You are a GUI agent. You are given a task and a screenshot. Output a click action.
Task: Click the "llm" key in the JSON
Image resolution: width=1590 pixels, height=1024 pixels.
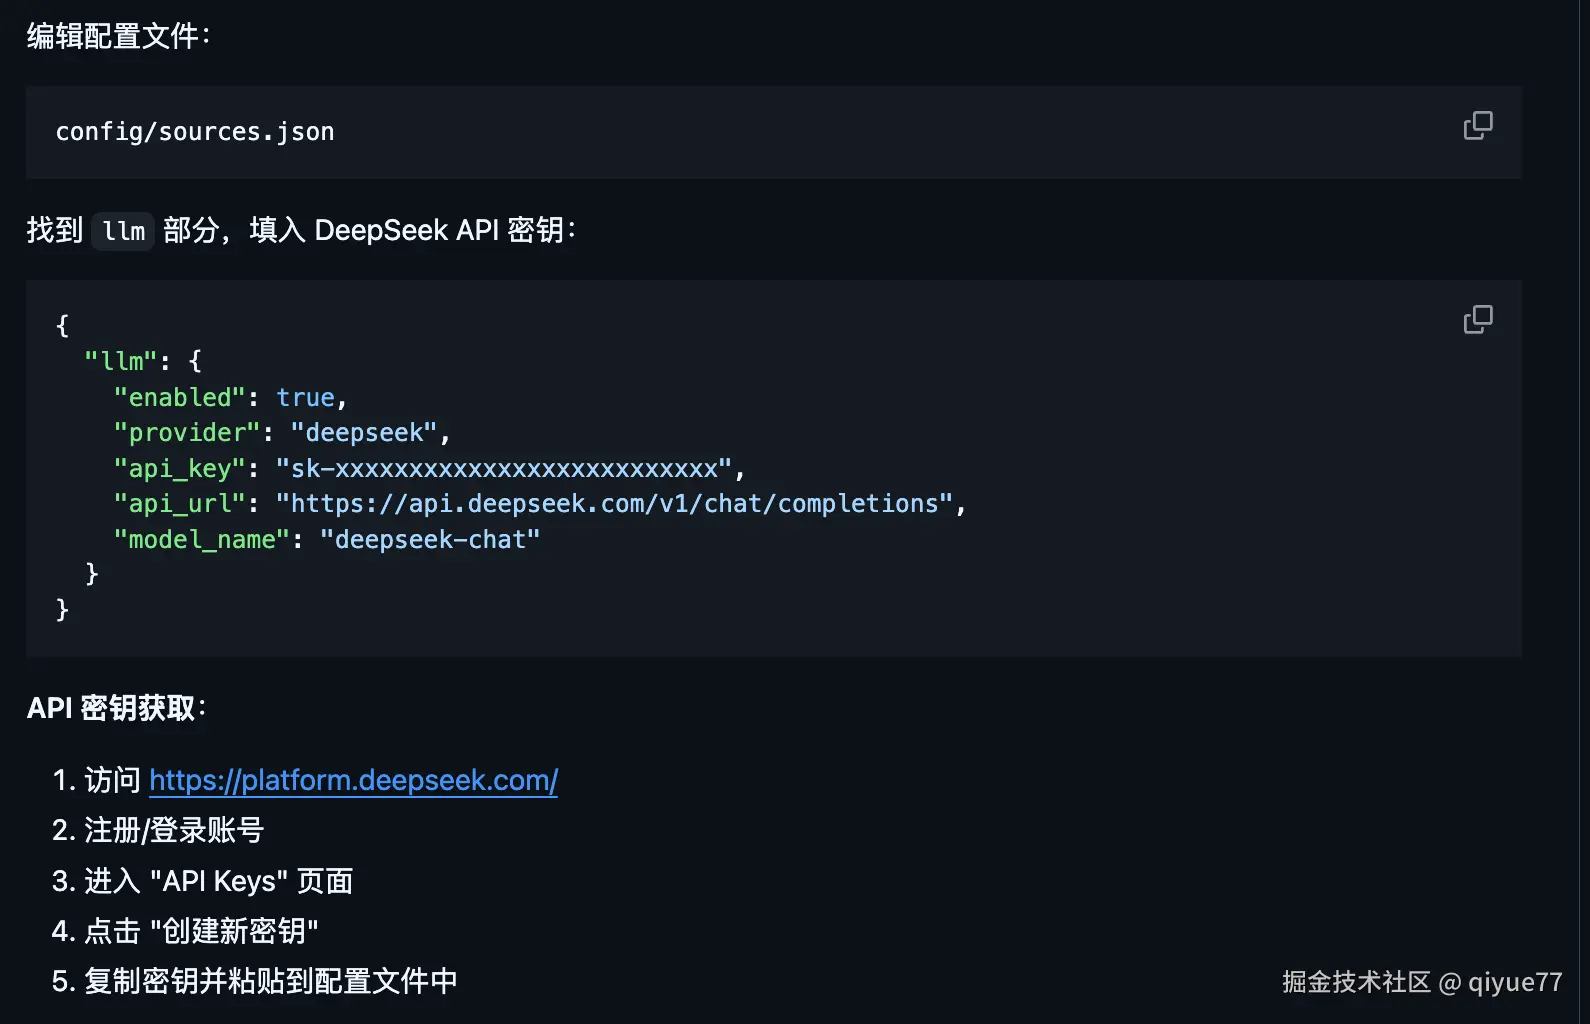(x=121, y=361)
